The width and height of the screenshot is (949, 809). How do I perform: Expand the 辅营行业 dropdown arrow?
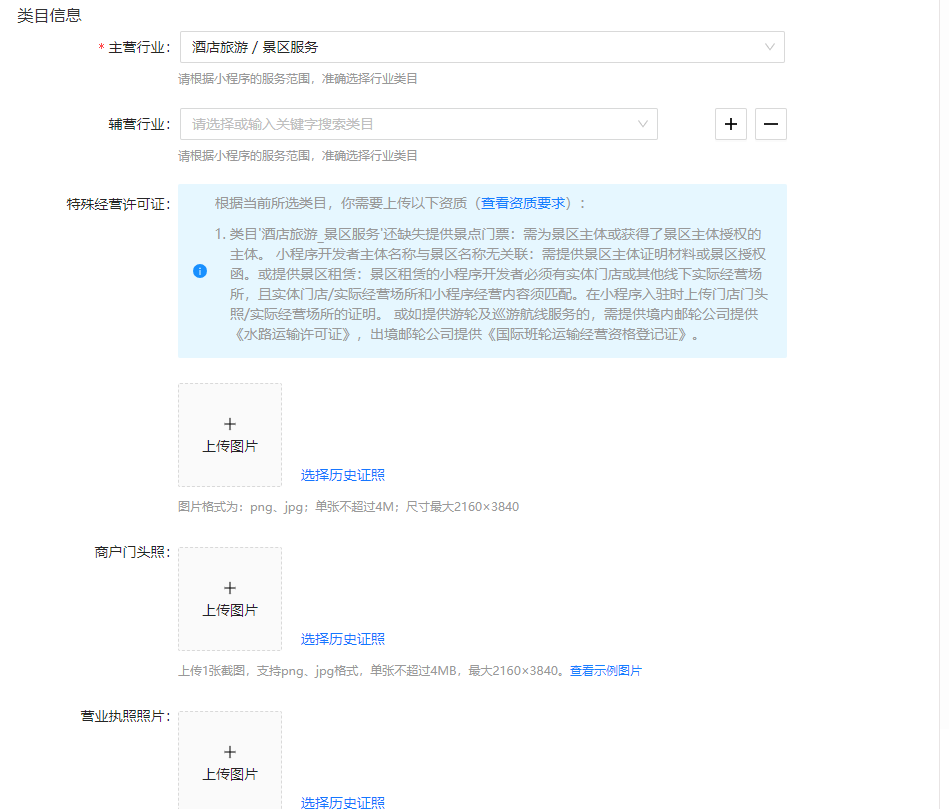(x=642, y=124)
